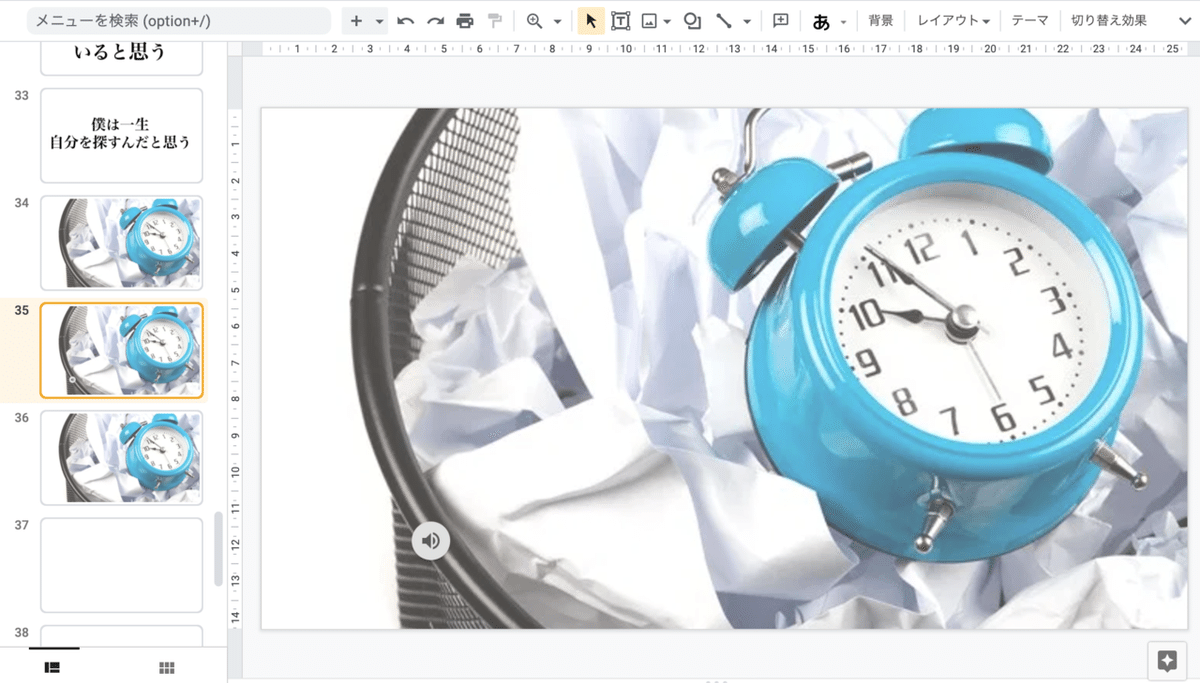The height and width of the screenshot is (683, 1200).
Task: Click the audio speaker icon on the slide
Action: pyautogui.click(x=431, y=541)
